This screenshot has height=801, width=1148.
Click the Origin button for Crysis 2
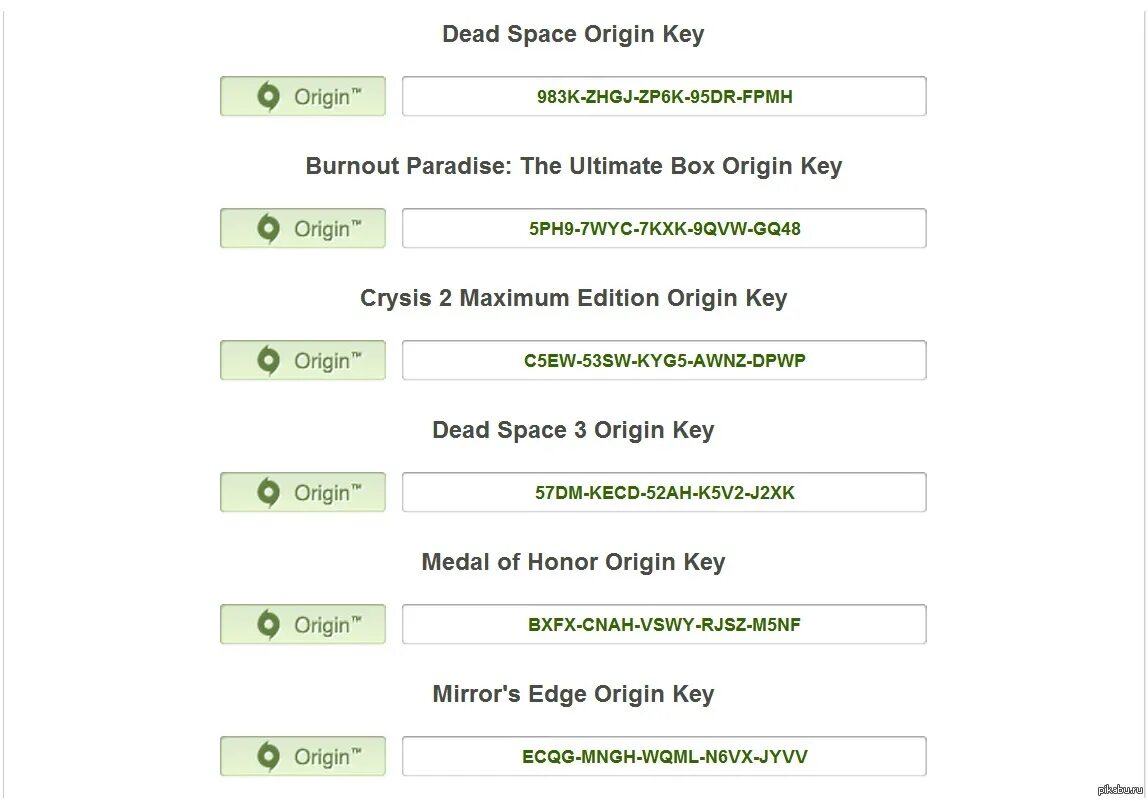[x=302, y=360]
